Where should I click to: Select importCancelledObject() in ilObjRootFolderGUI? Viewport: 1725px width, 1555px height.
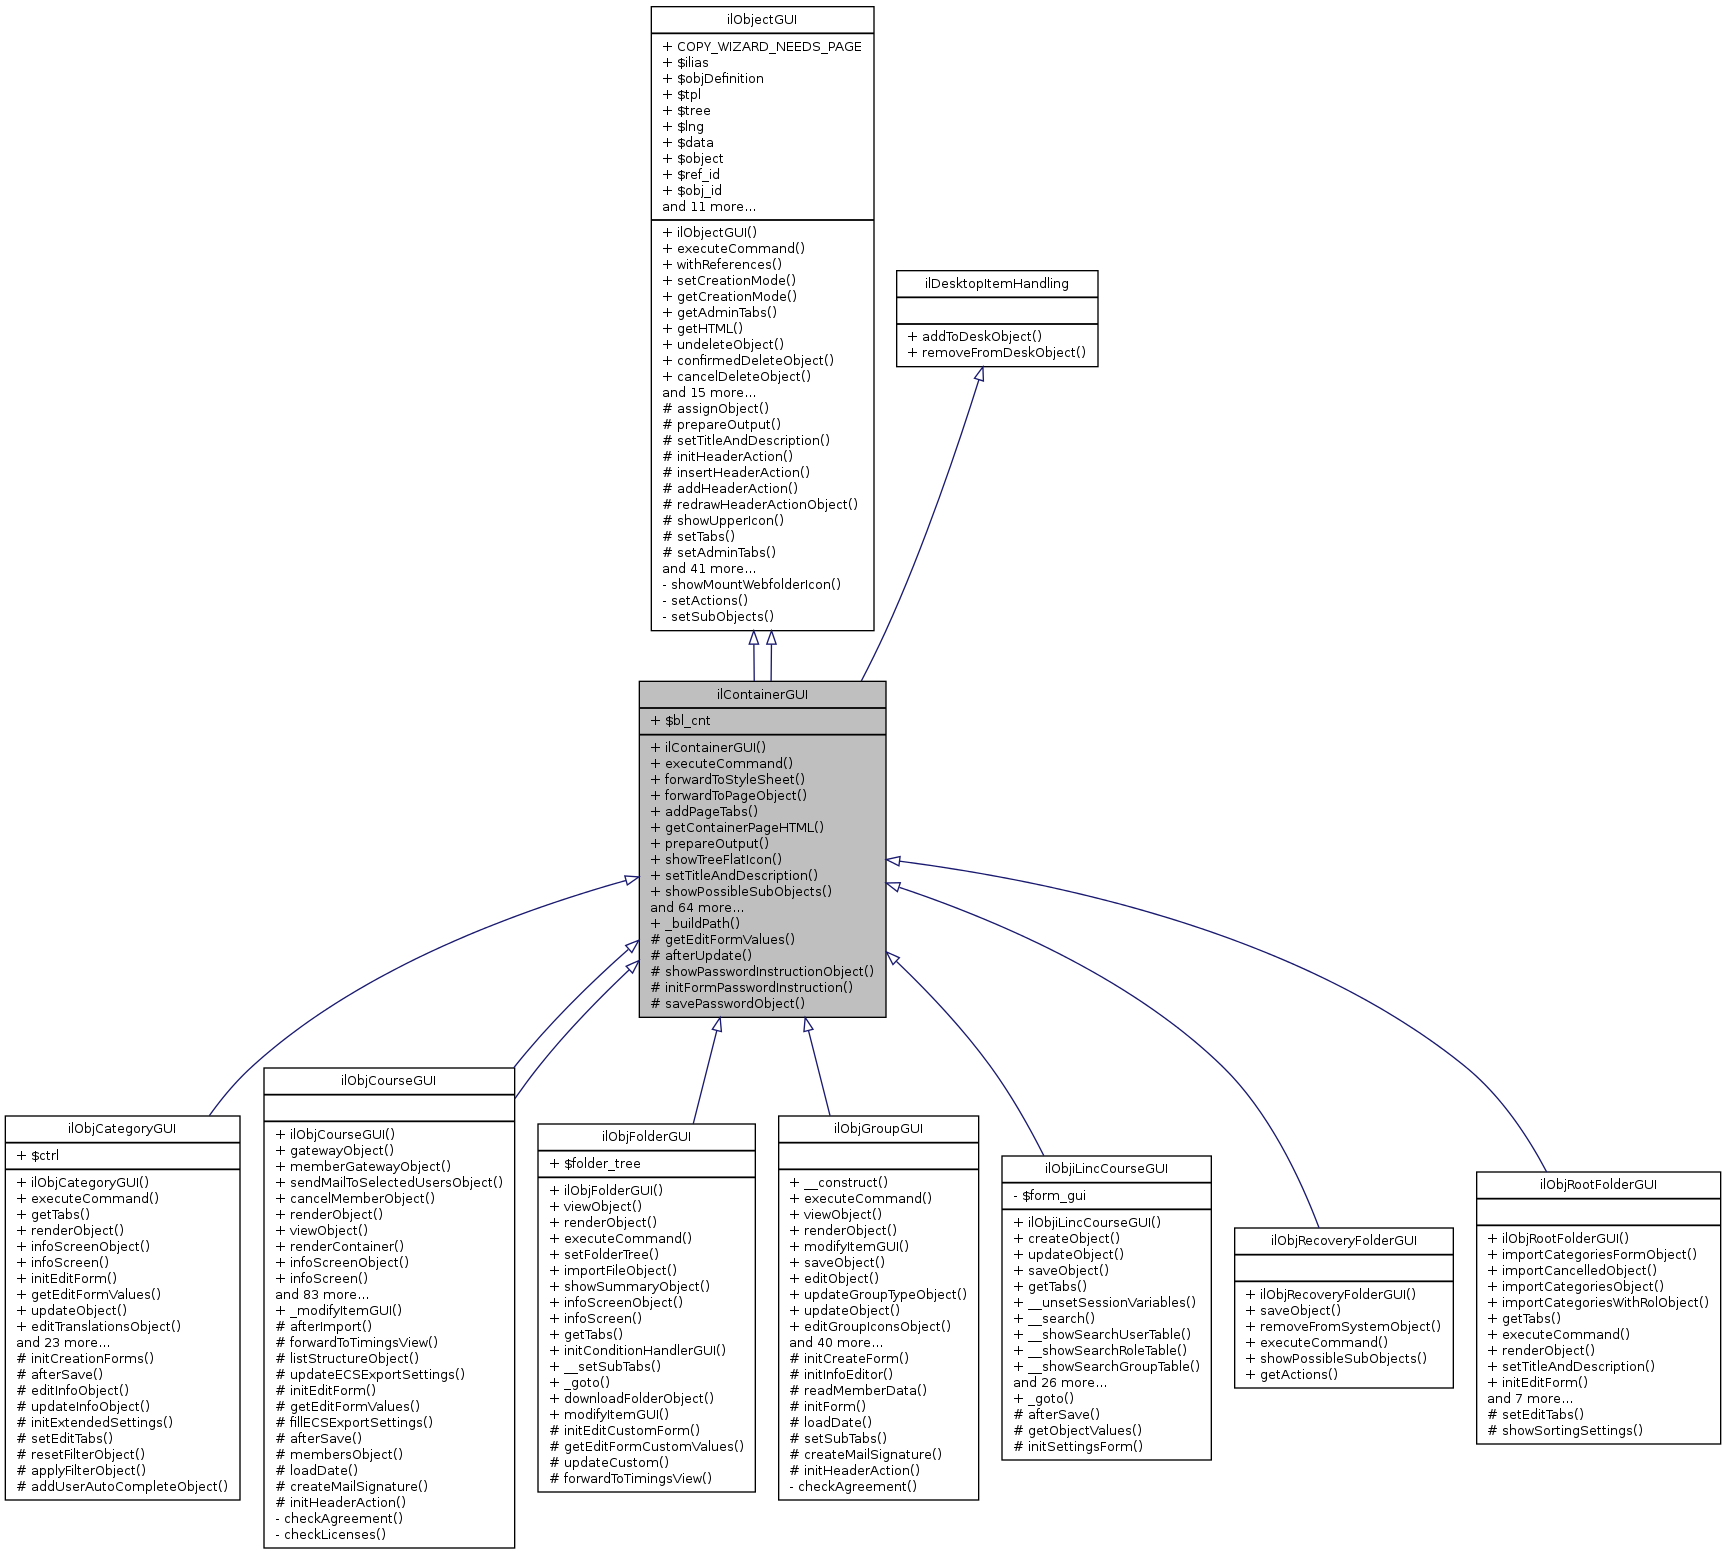pos(1572,1270)
